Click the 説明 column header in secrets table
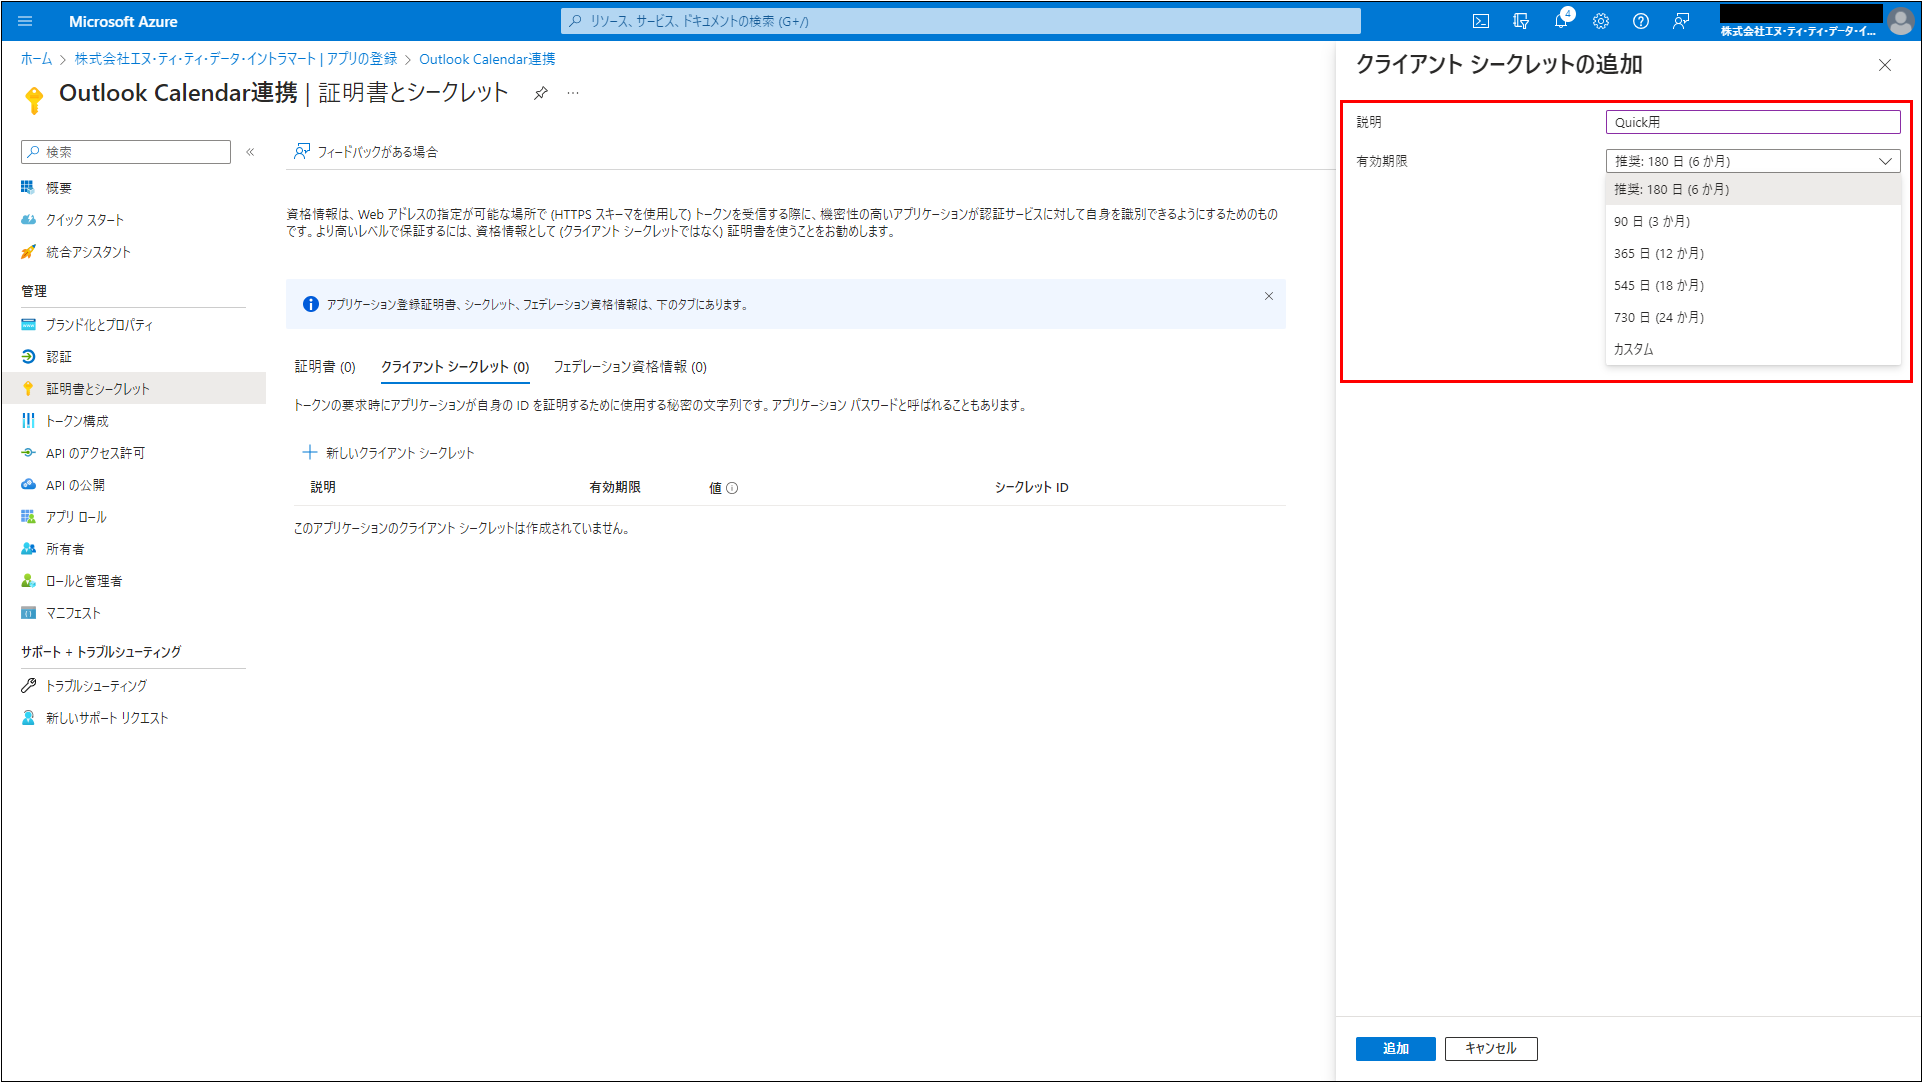This screenshot has width=1923, height=1083. click(323, 488)
